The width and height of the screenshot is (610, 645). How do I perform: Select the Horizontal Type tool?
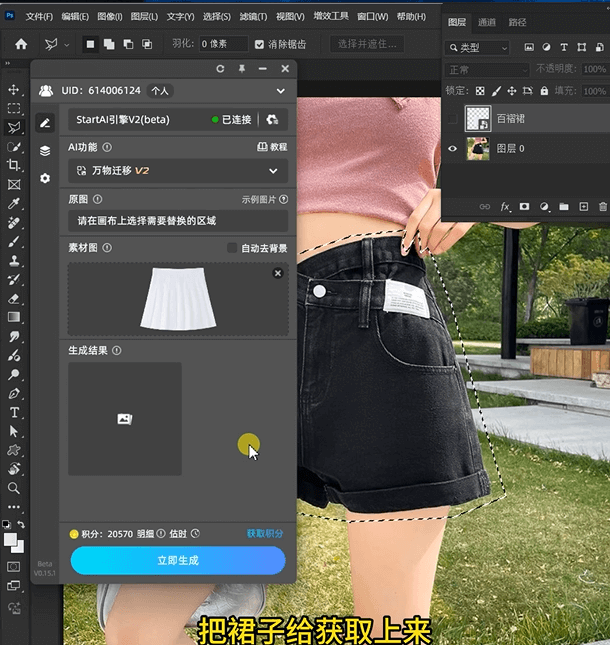14,412
